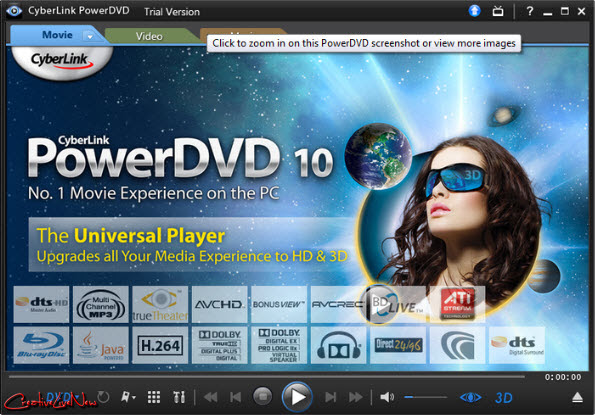Toggle TrueTheater blue eye effects
This screenshot has width=595, height=415.
point(471,397)
